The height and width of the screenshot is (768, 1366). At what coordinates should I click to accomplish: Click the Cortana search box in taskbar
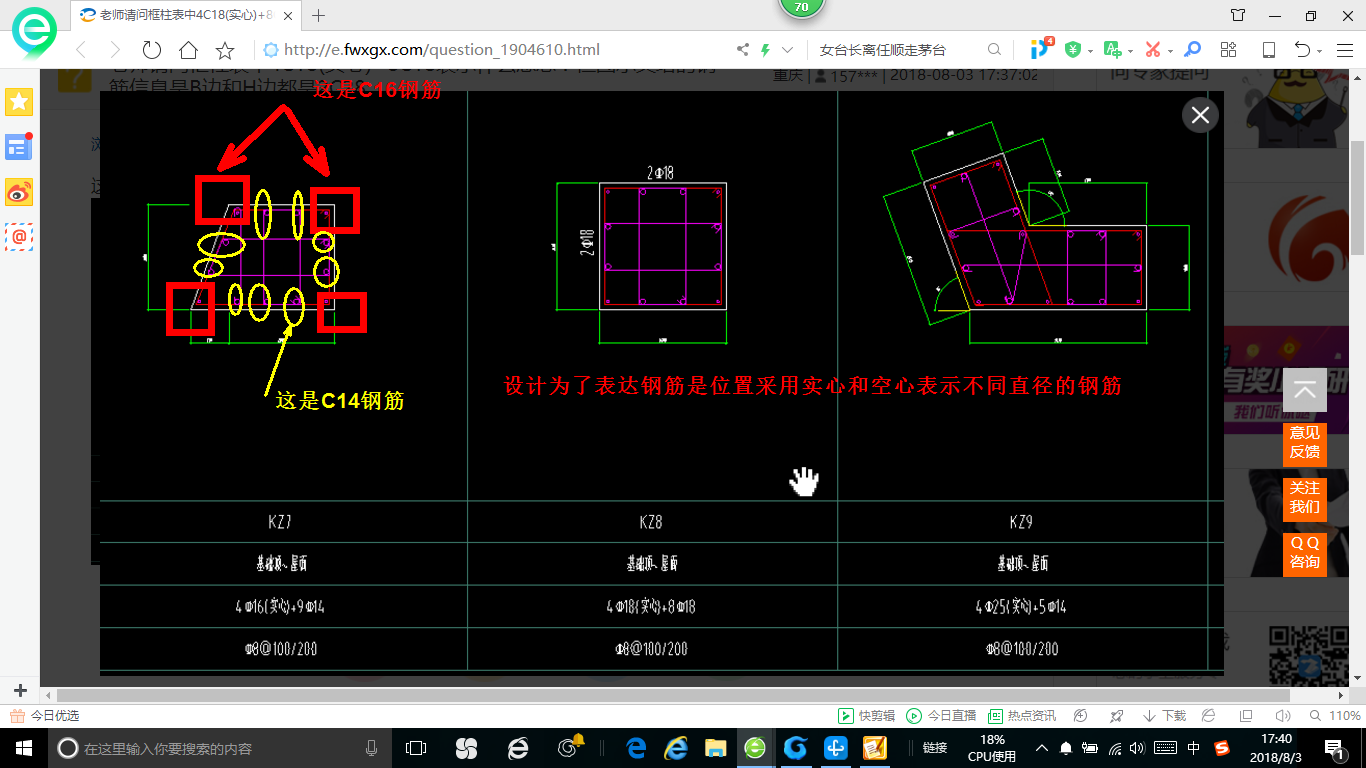tap(221, 748)
